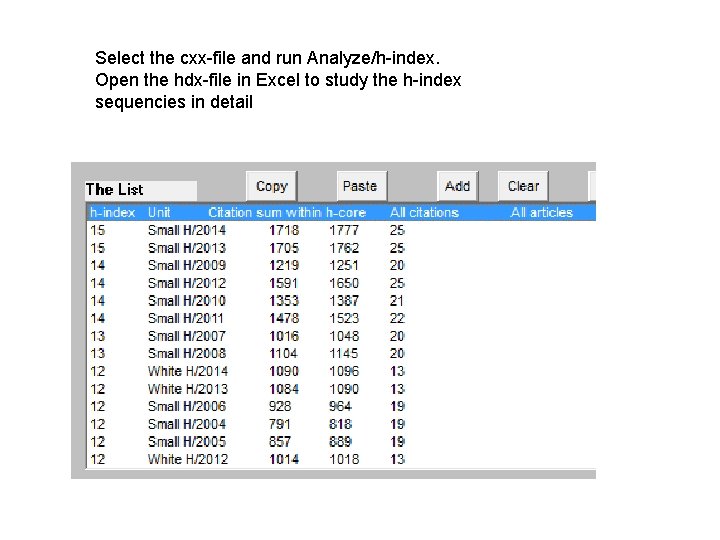Click the value 1523 in the list
The width and height of the screenshot is (720, 540).
(x=344, y=318)
